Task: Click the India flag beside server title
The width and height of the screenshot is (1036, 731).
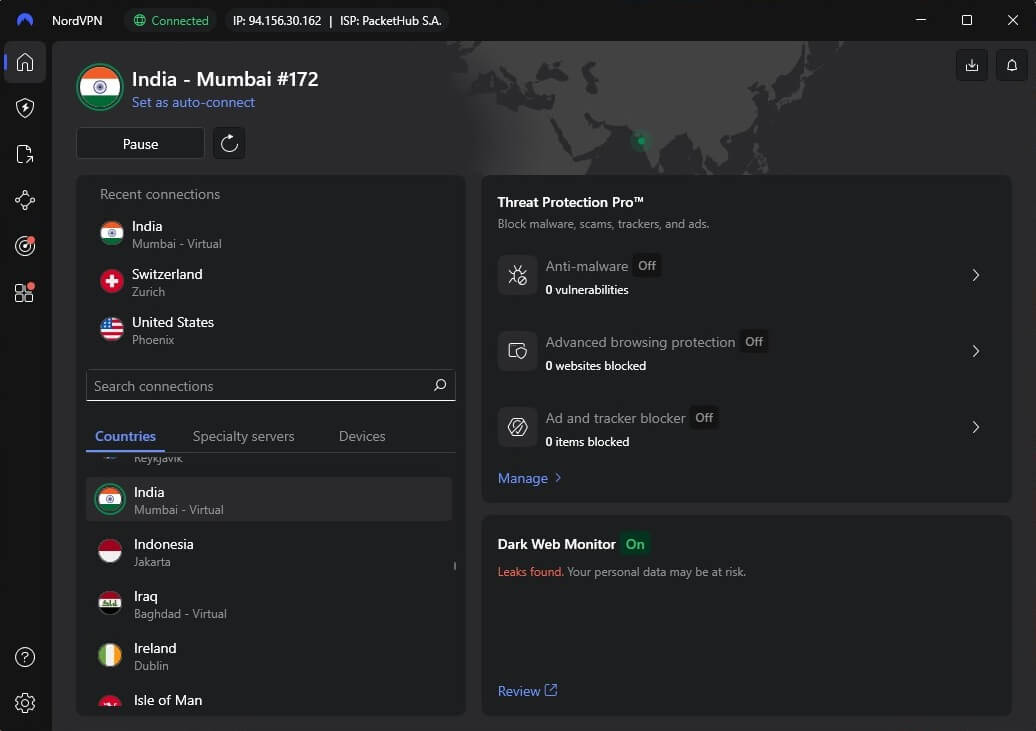Action: coord(100,87)
